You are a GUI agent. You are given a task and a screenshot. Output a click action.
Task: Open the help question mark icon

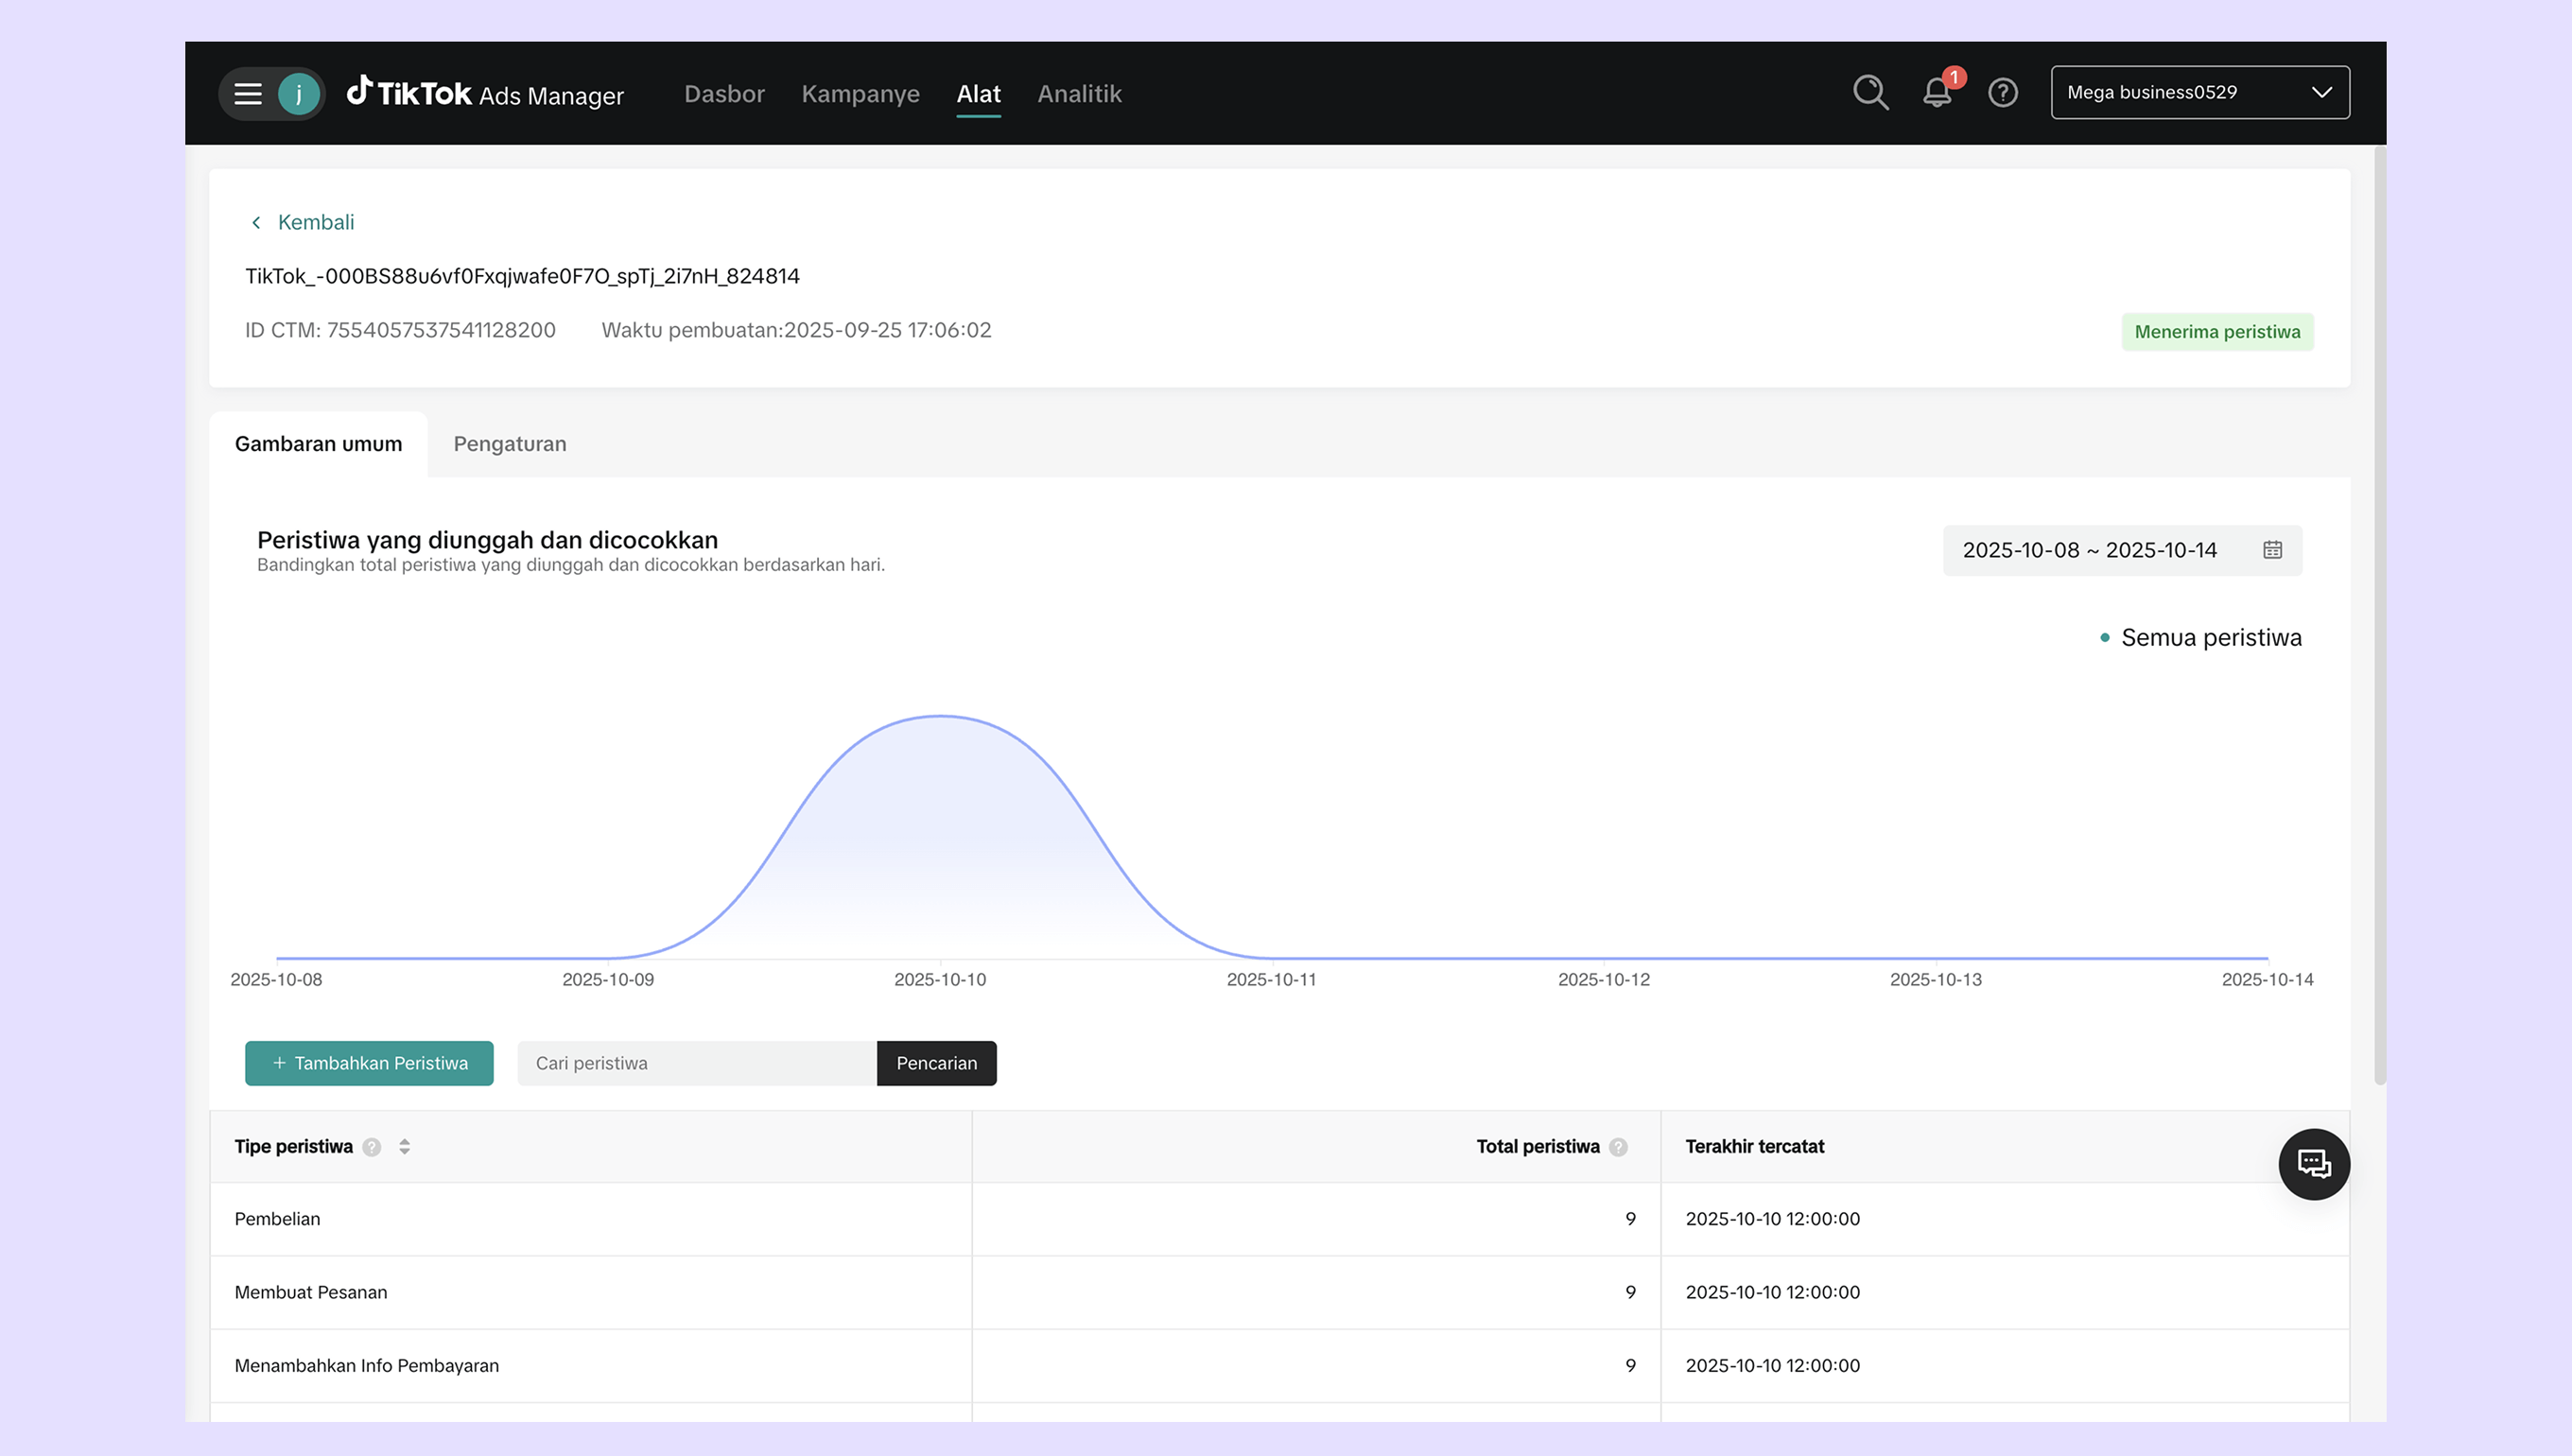click(x=2002, y=93)
